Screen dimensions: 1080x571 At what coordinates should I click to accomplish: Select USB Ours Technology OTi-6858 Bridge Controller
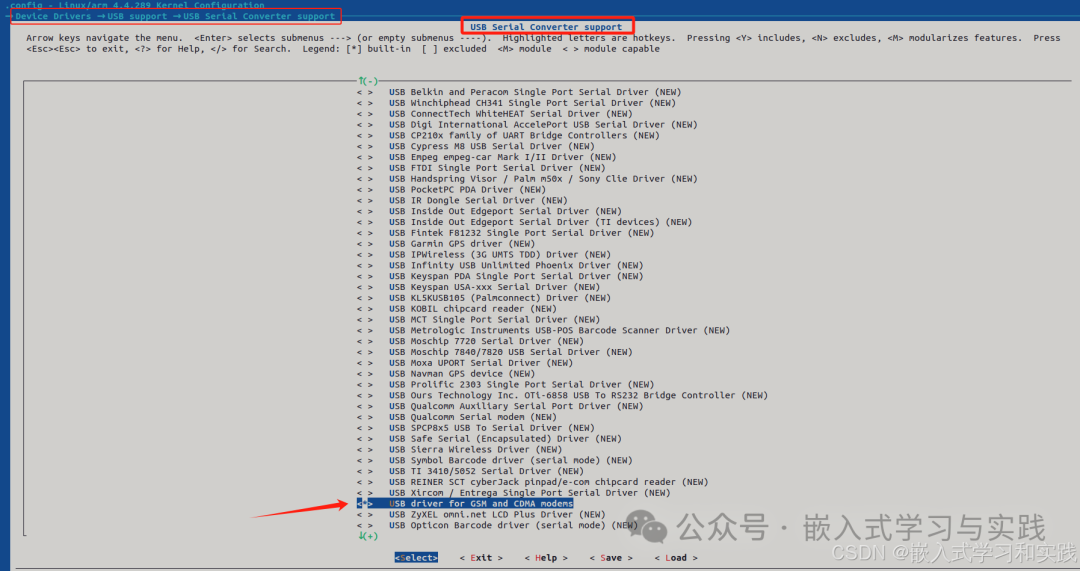tap(562, 395)
